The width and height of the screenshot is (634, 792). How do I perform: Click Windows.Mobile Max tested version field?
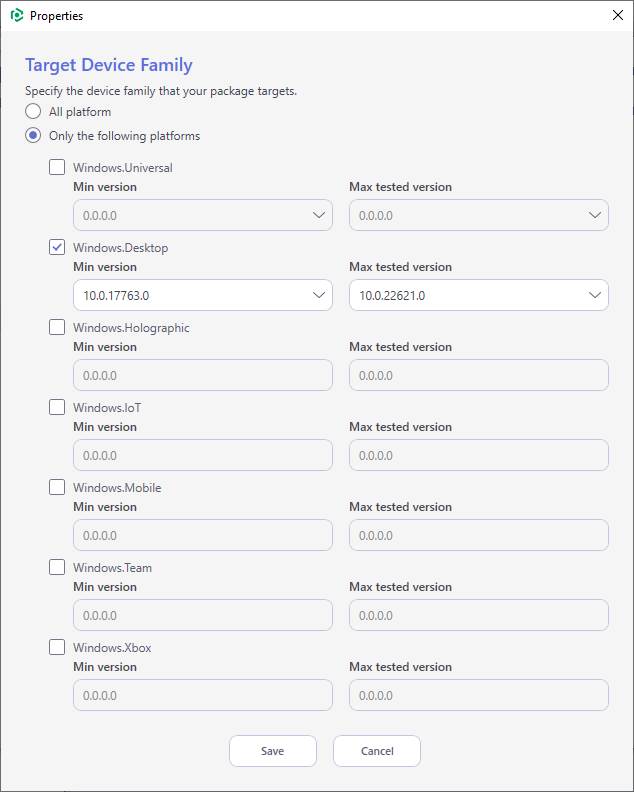pos(478,535)
